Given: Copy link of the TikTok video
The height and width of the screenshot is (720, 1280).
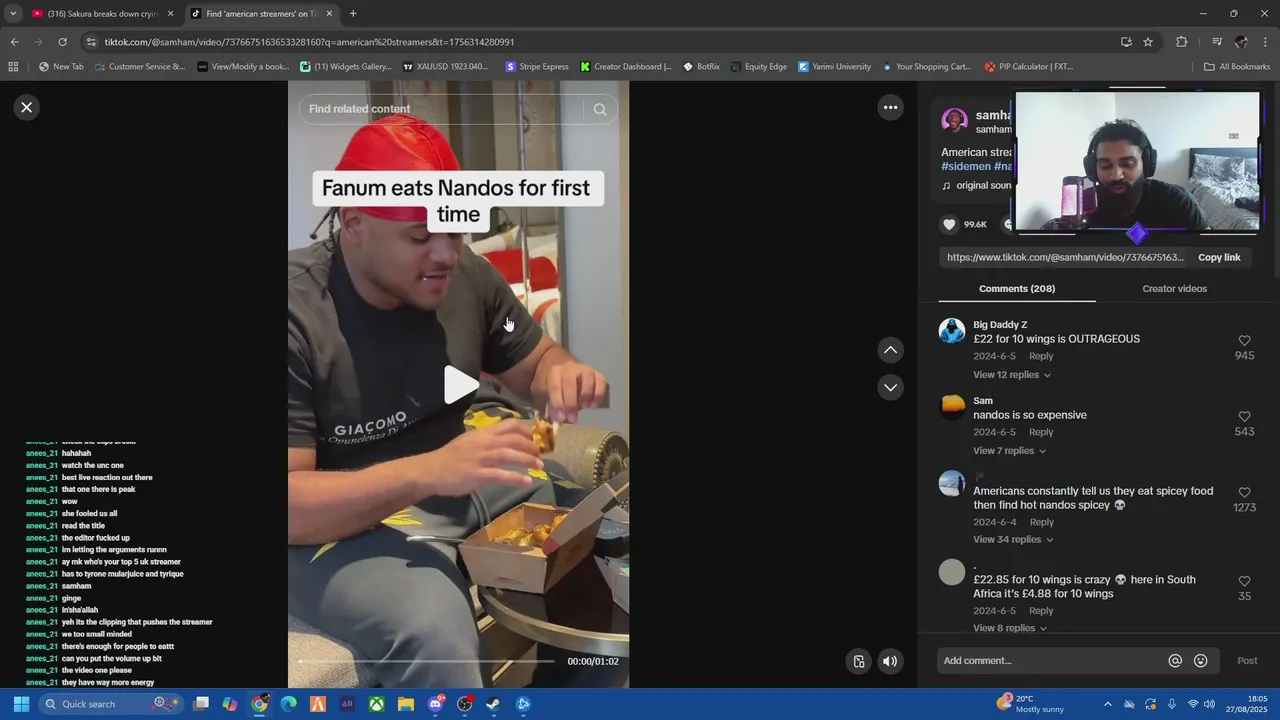Looking at the screenshot, I should [x=1219, y=257].
